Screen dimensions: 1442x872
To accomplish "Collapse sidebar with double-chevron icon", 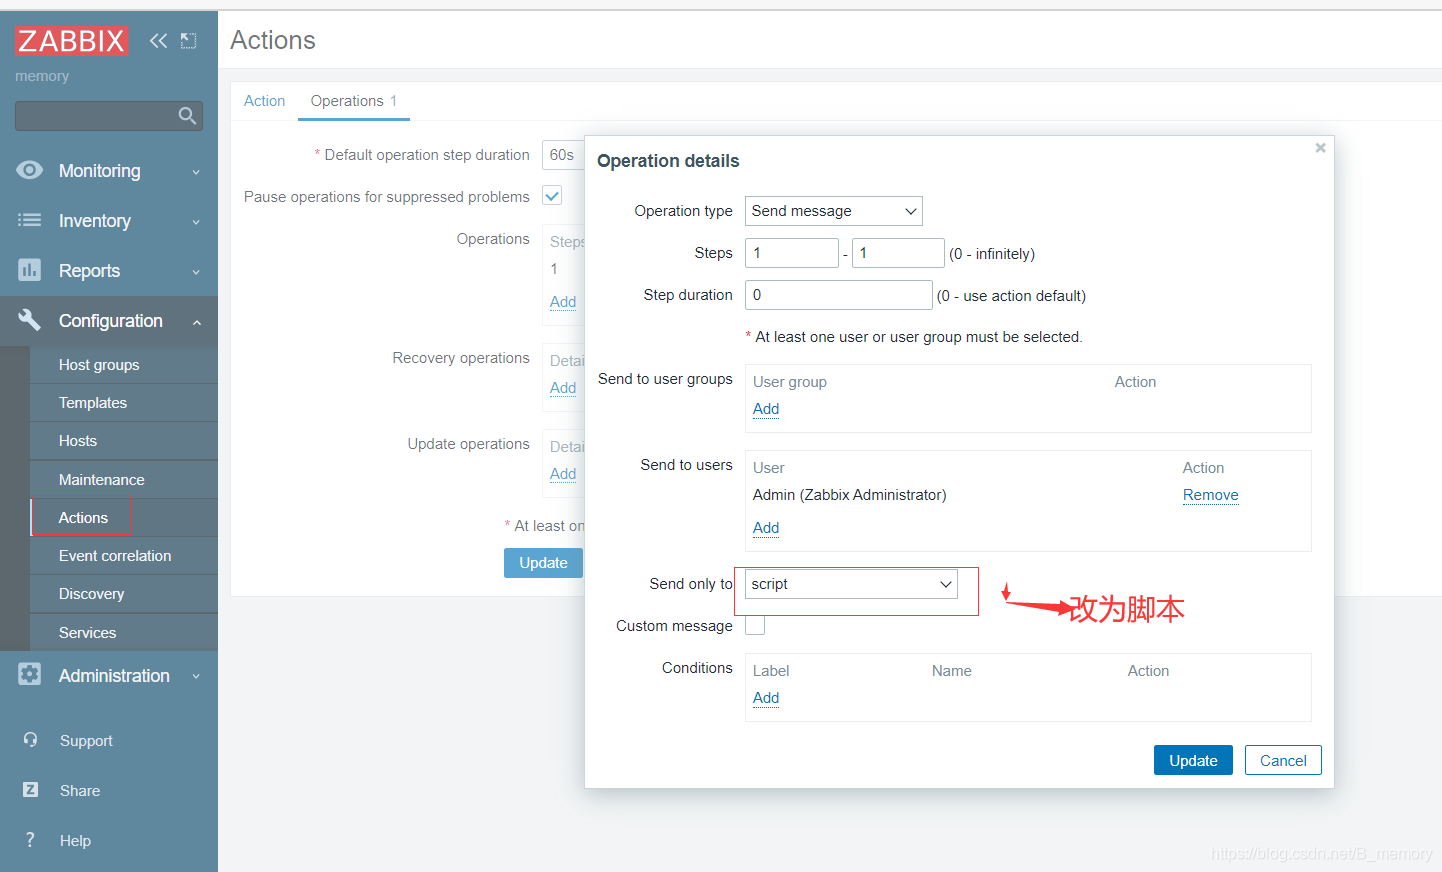I will 158,41.
